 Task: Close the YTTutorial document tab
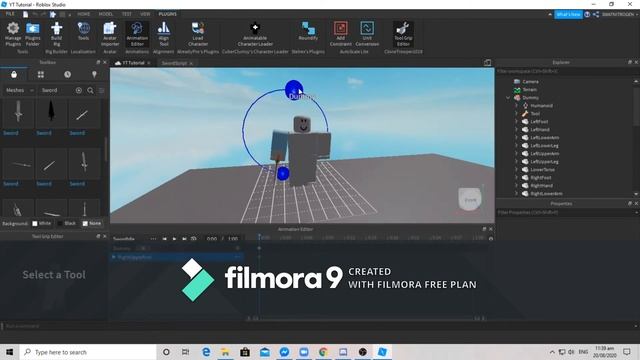click(149, 63)
